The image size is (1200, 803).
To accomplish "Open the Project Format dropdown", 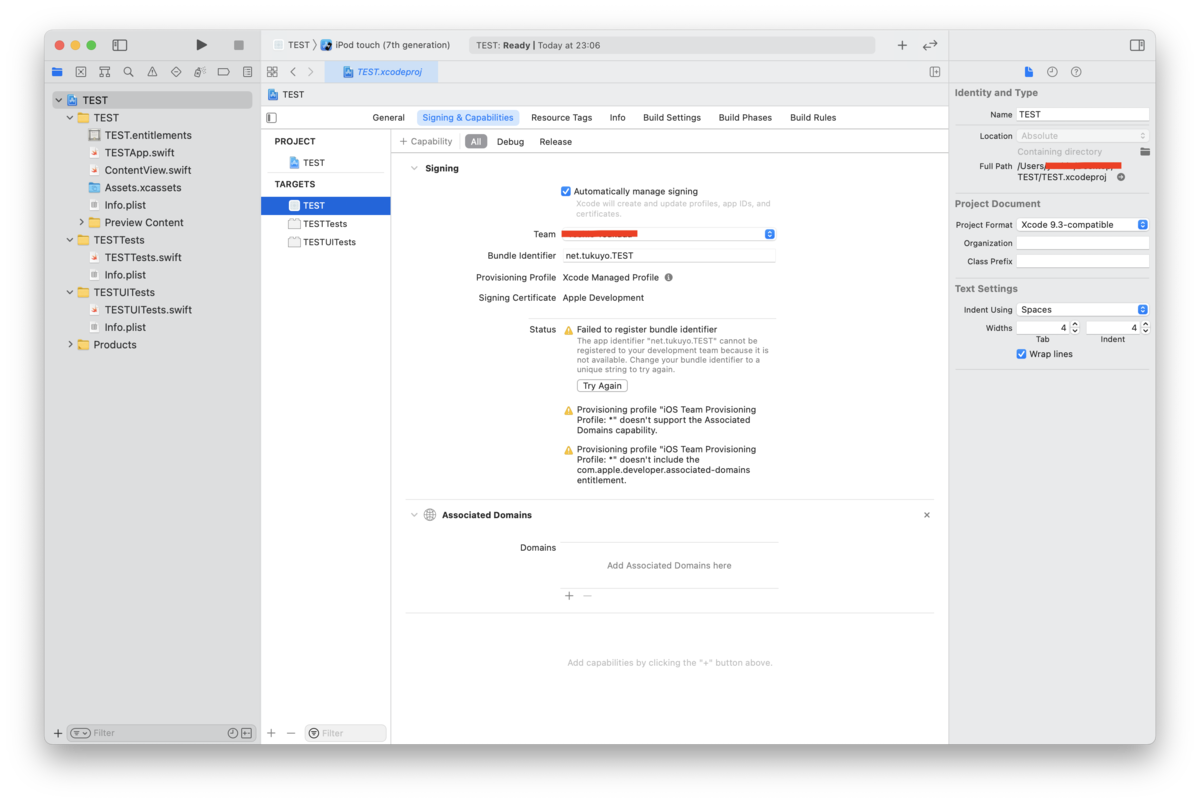I will point(1083,225).
